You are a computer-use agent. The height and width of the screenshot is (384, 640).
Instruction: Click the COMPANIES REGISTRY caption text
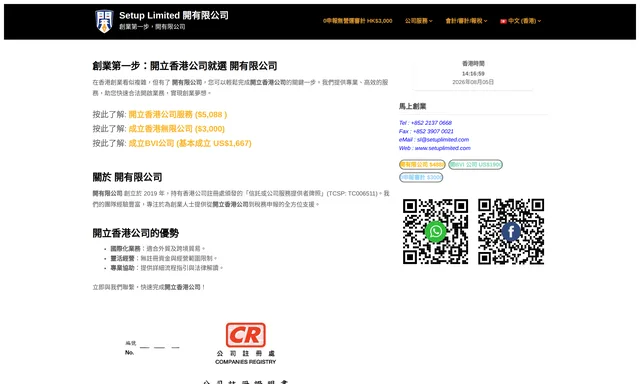[246, 362]
